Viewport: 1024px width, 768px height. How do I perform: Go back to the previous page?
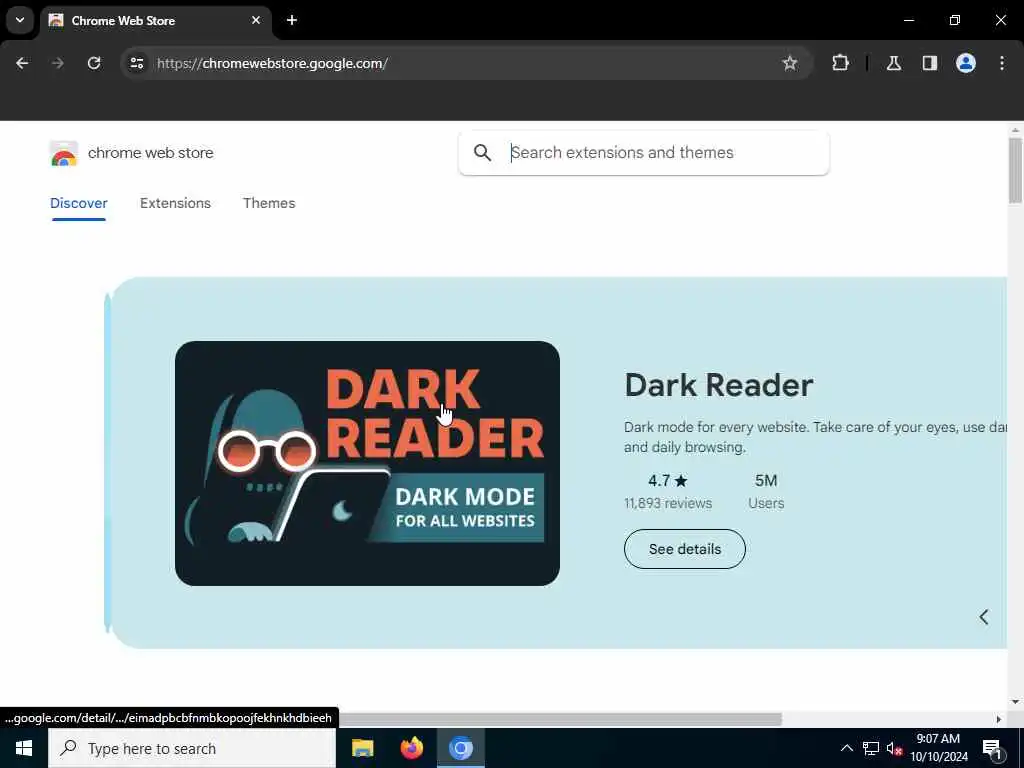[x=22, y=63]
